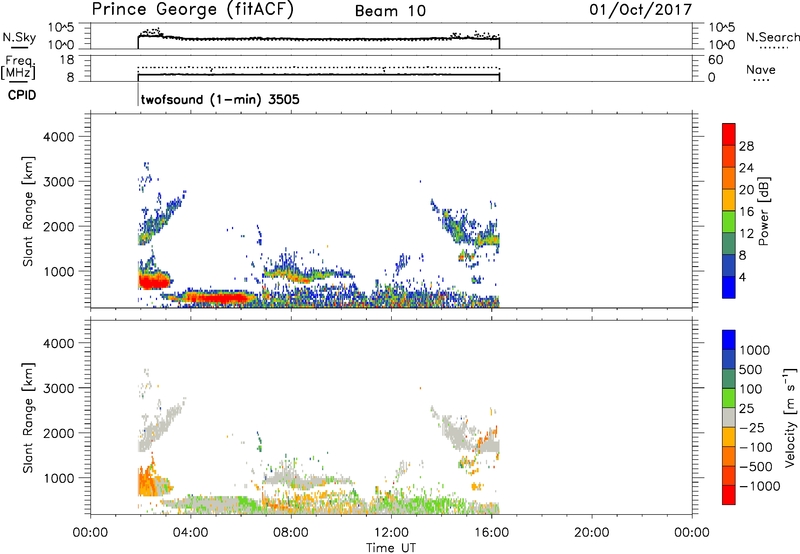The width and height of the screenshot is (800, 554).
Task: Click the 'Time UT' axis title
Action: pos(391,548)
